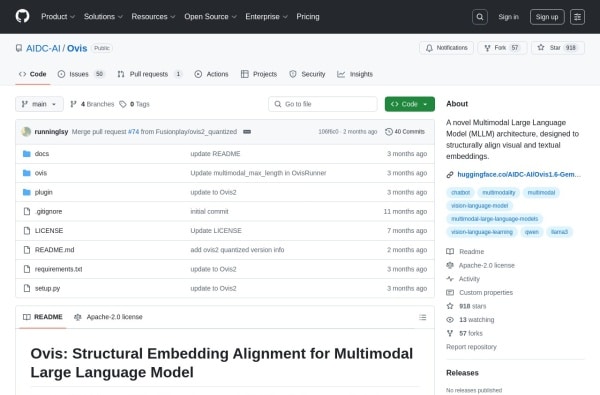Switch to the Pull requests tab
600x395 pixels.
point(149,74)
